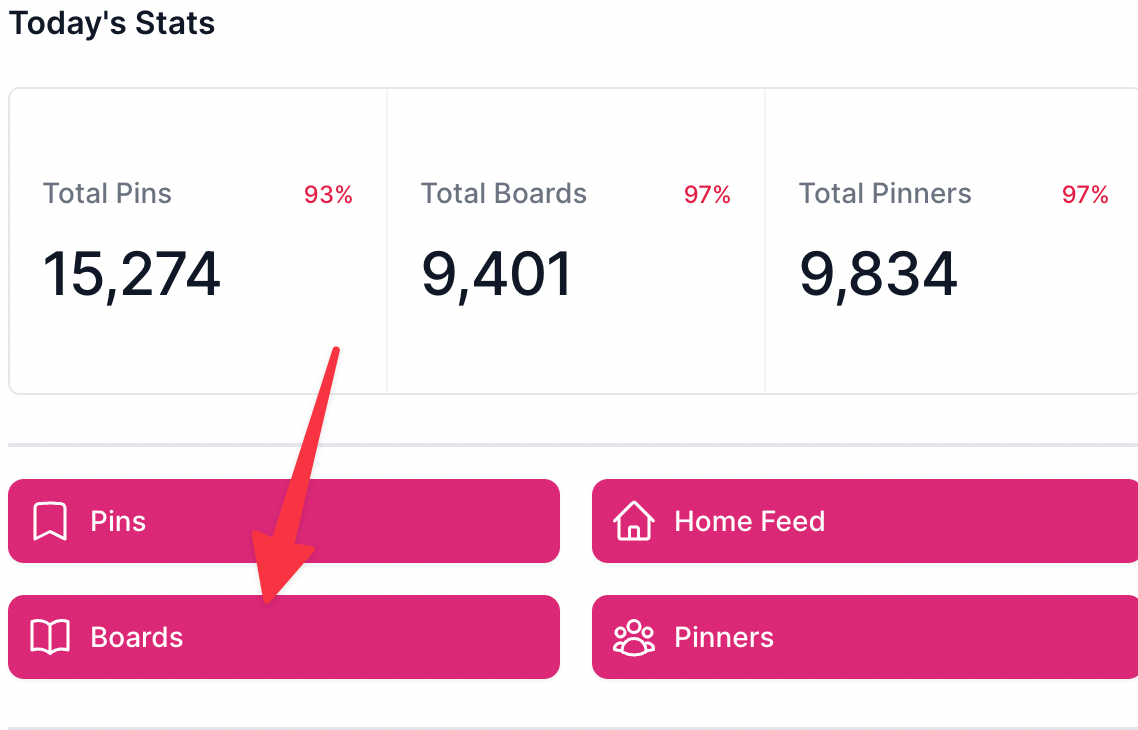Select the Total Pins stat label
The width and height of the screenshot is (1138, 730).
tap(107, 194)
